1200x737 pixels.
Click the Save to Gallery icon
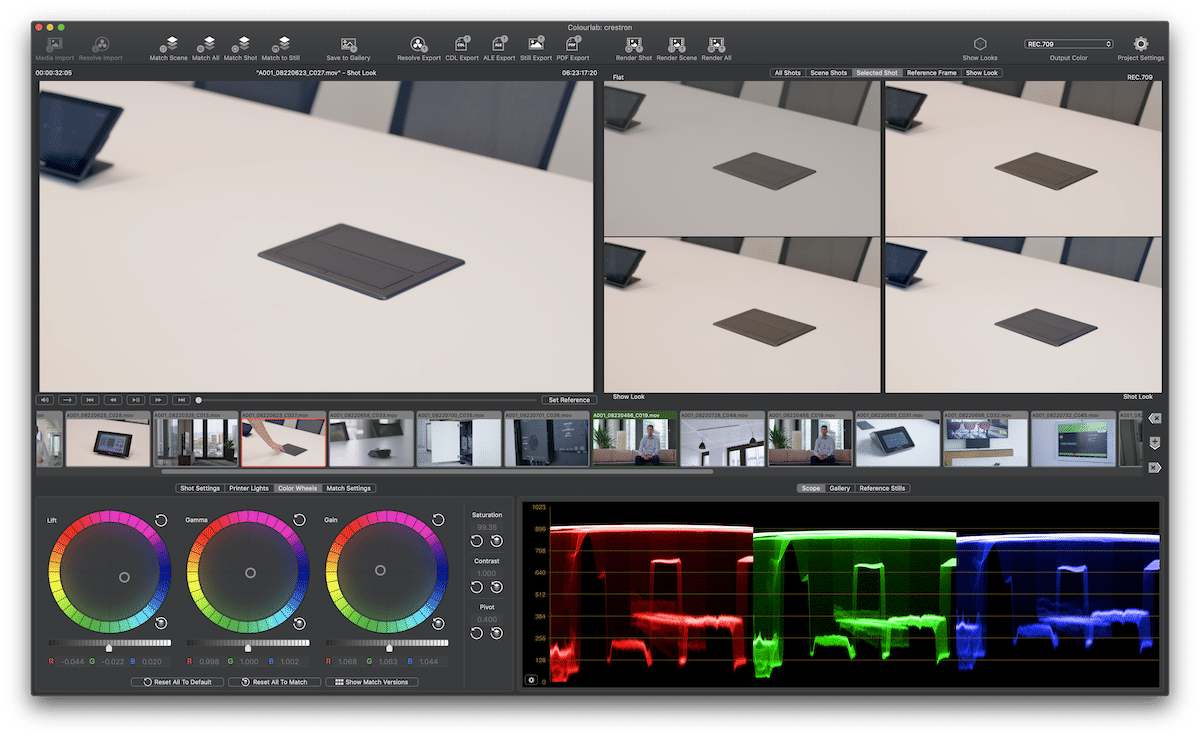point(348,45)
